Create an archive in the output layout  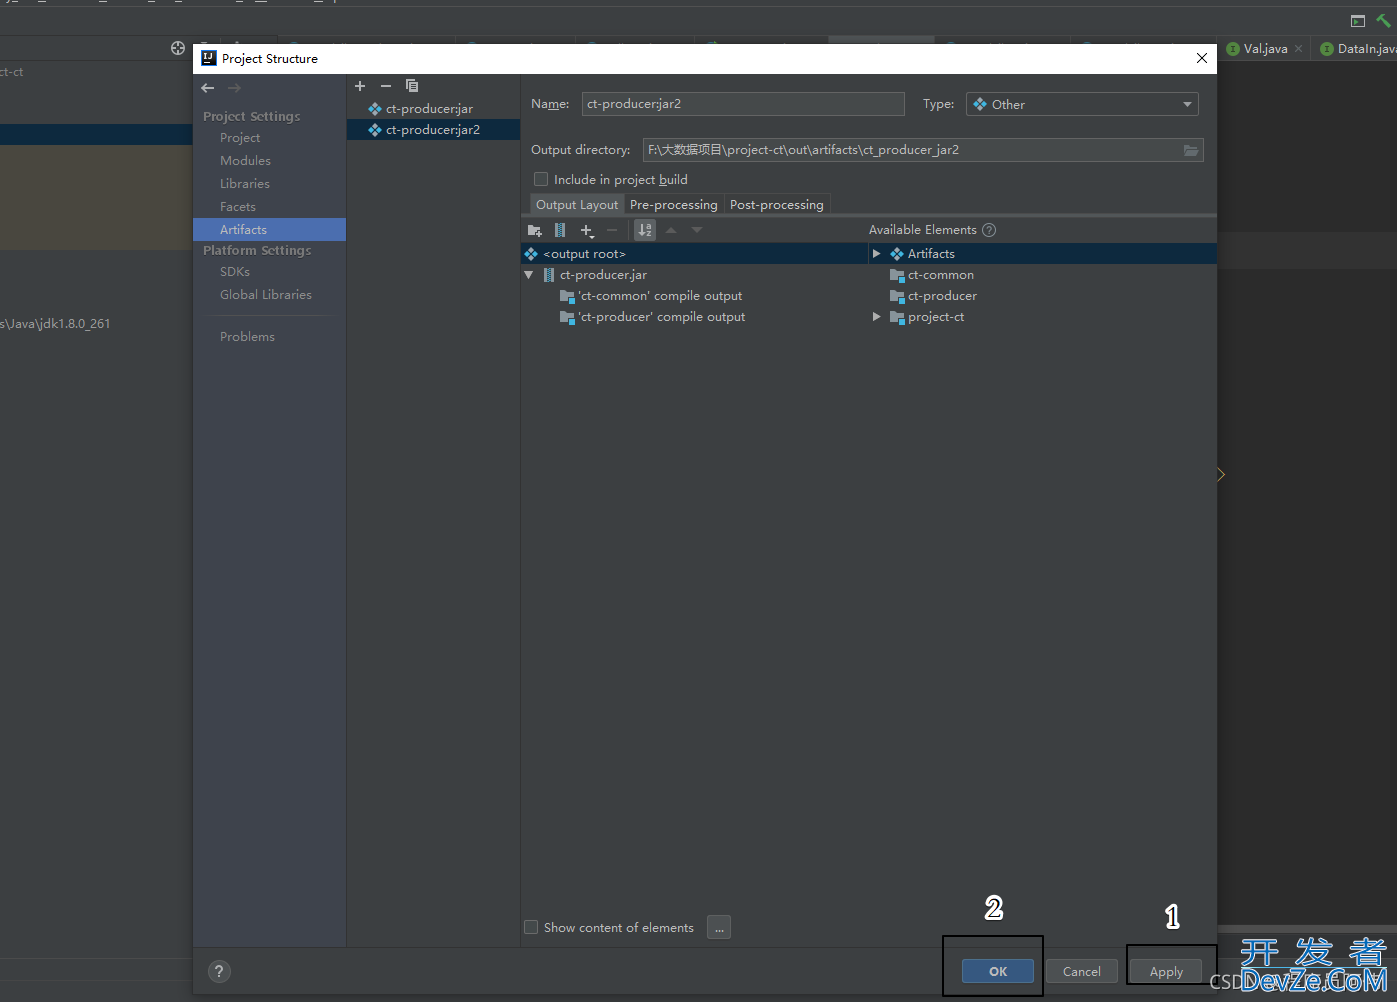[x=560, y=230]
